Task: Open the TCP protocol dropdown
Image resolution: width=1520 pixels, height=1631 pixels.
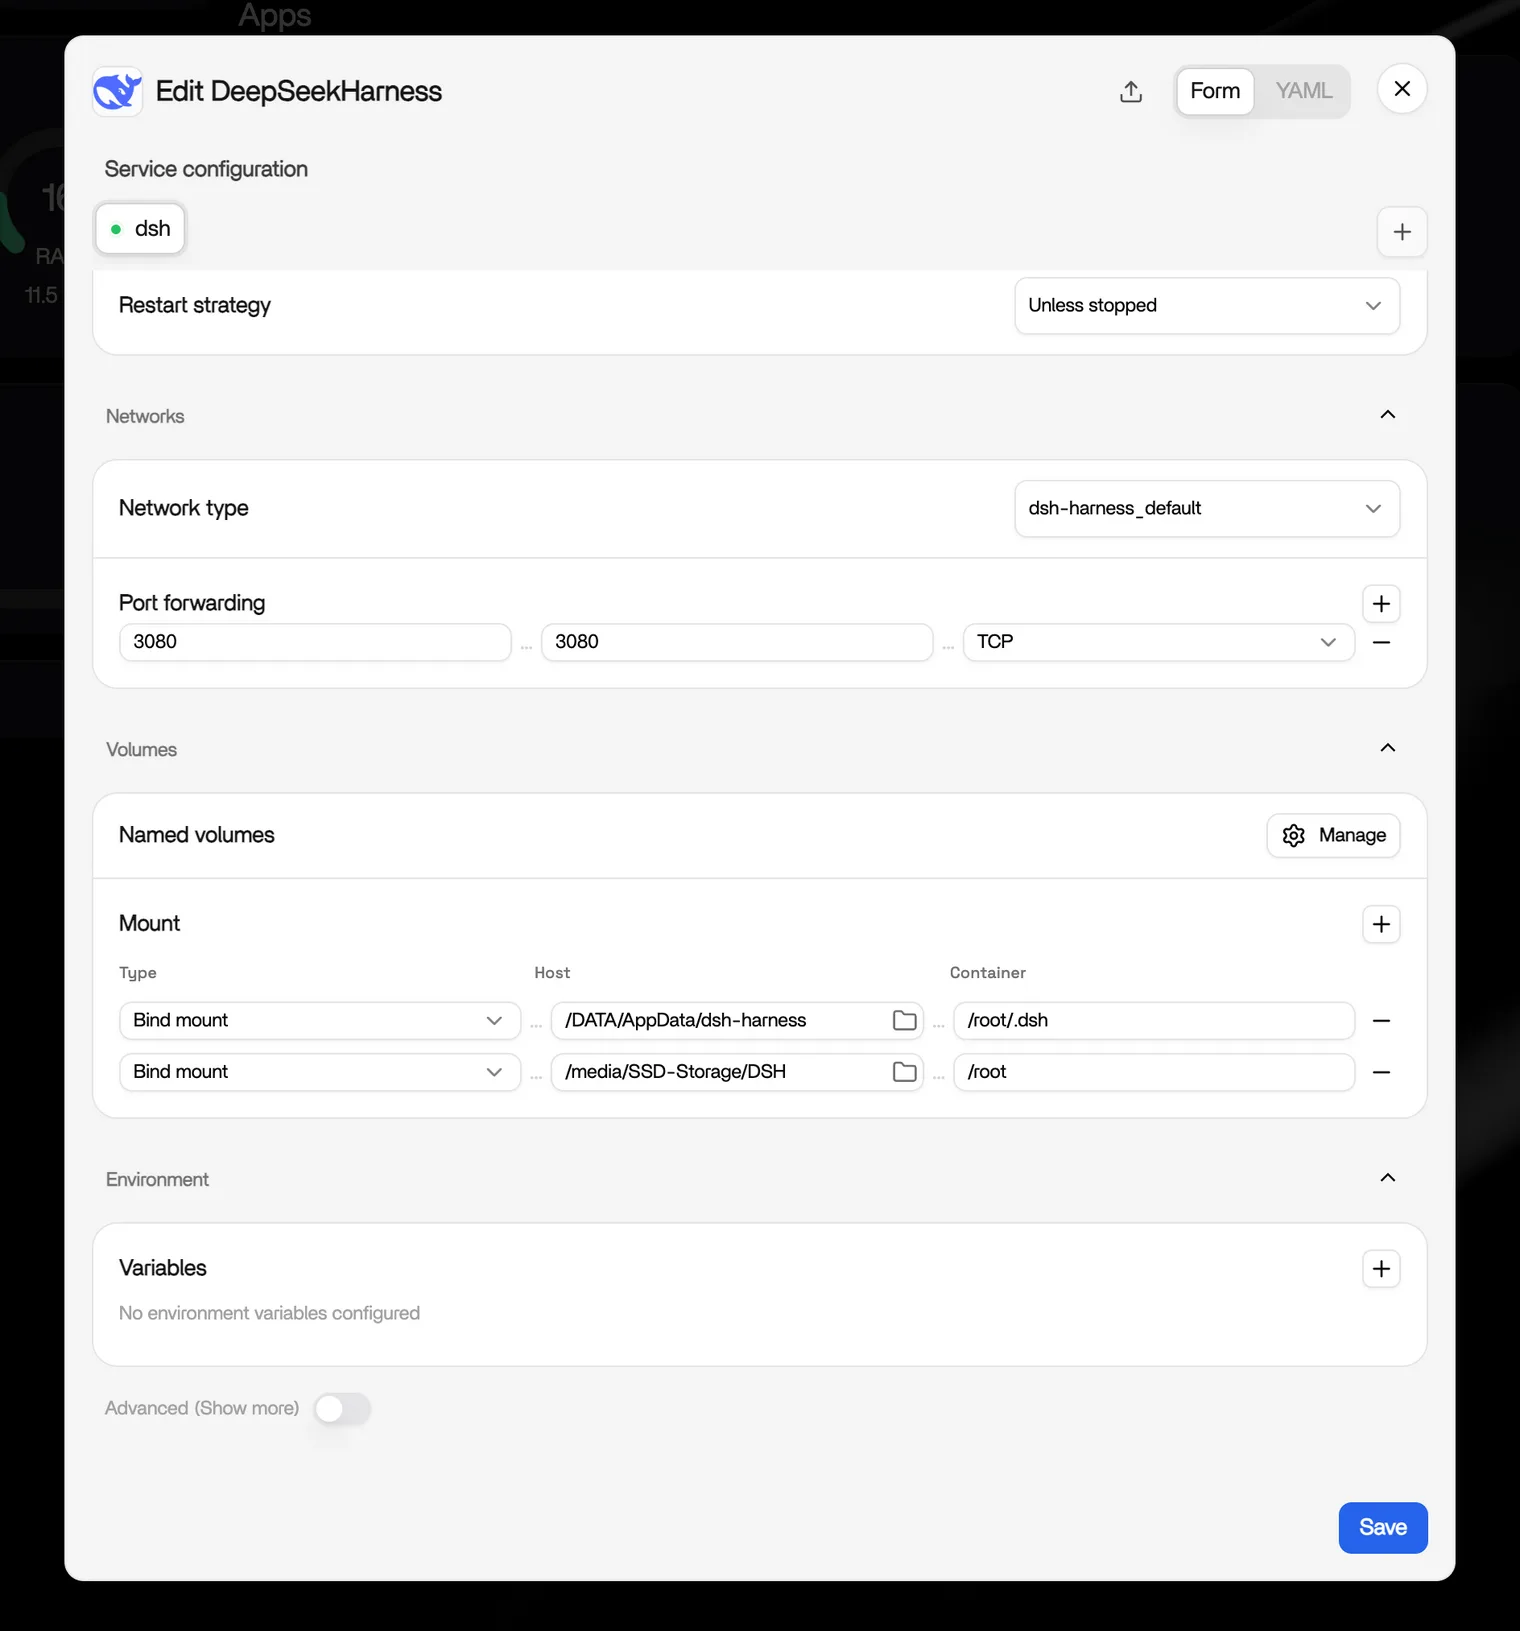Action: pyautogui.click(x=1159, y=642)
